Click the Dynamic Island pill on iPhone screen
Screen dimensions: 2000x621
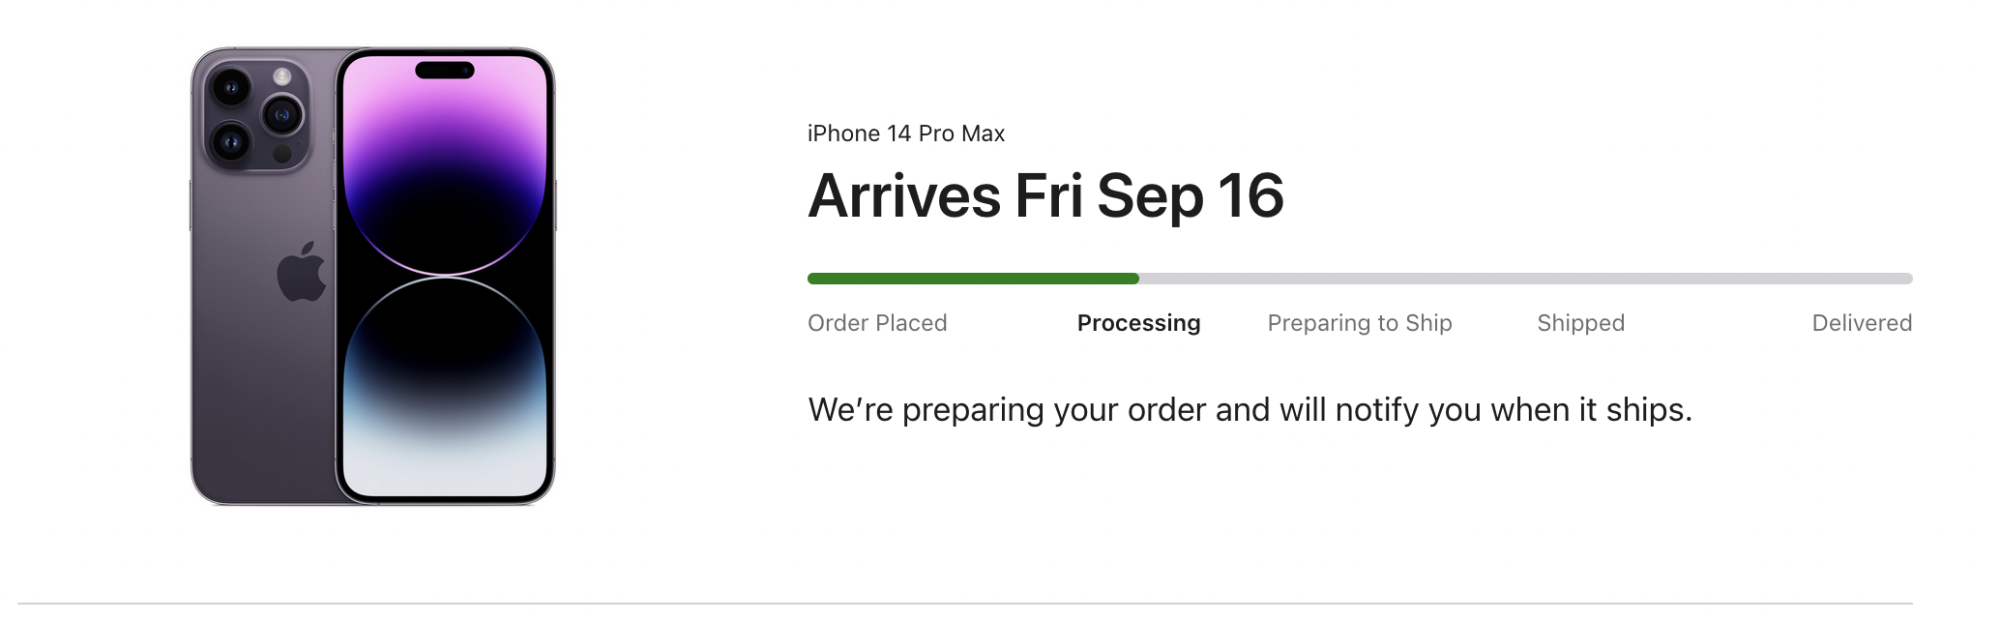pyautogui.click(x=445, y=70)
